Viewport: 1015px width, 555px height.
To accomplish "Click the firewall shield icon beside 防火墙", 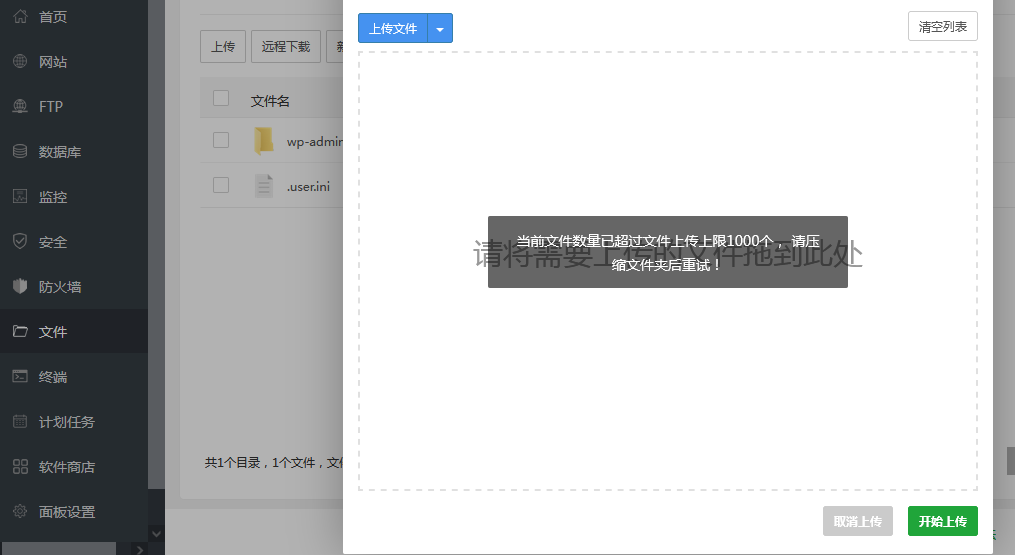I will pyautogui.click(x=20, y=286).
